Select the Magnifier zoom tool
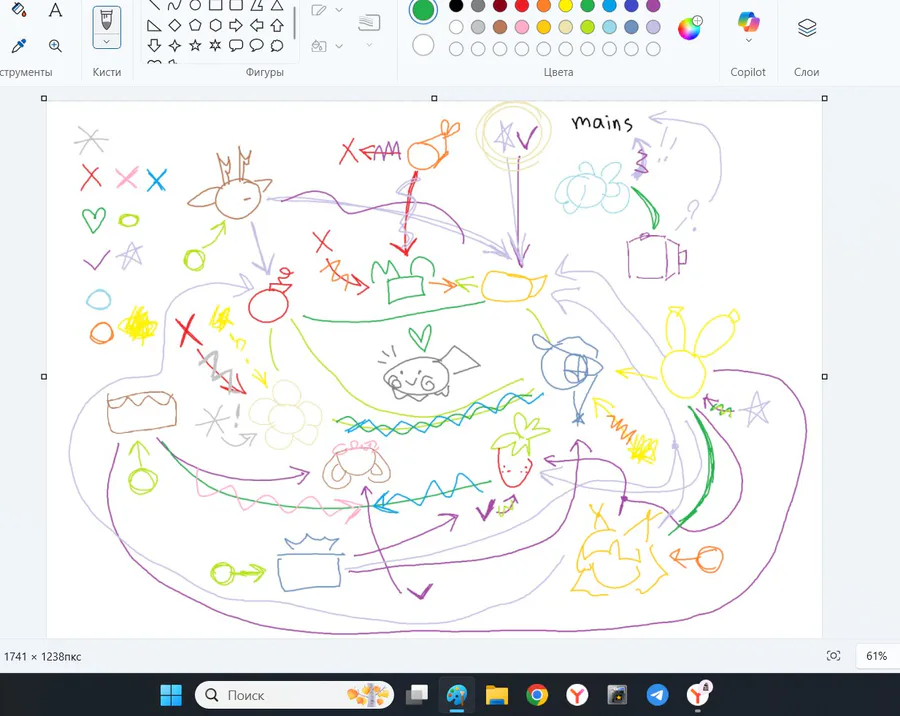Screen dimensions: 900x716 pyautogui.click(x=55, y=46)
